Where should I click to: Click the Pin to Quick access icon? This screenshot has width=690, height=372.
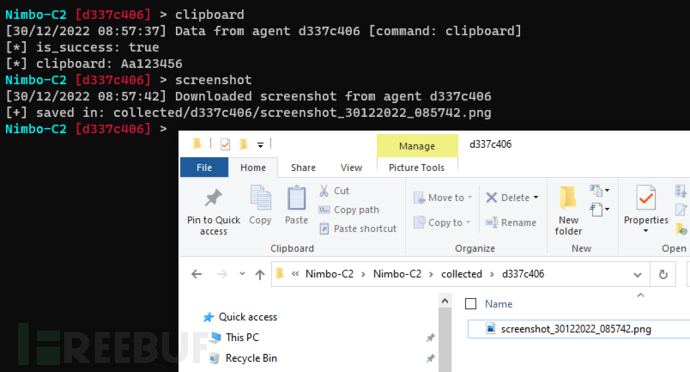point(213,198)
